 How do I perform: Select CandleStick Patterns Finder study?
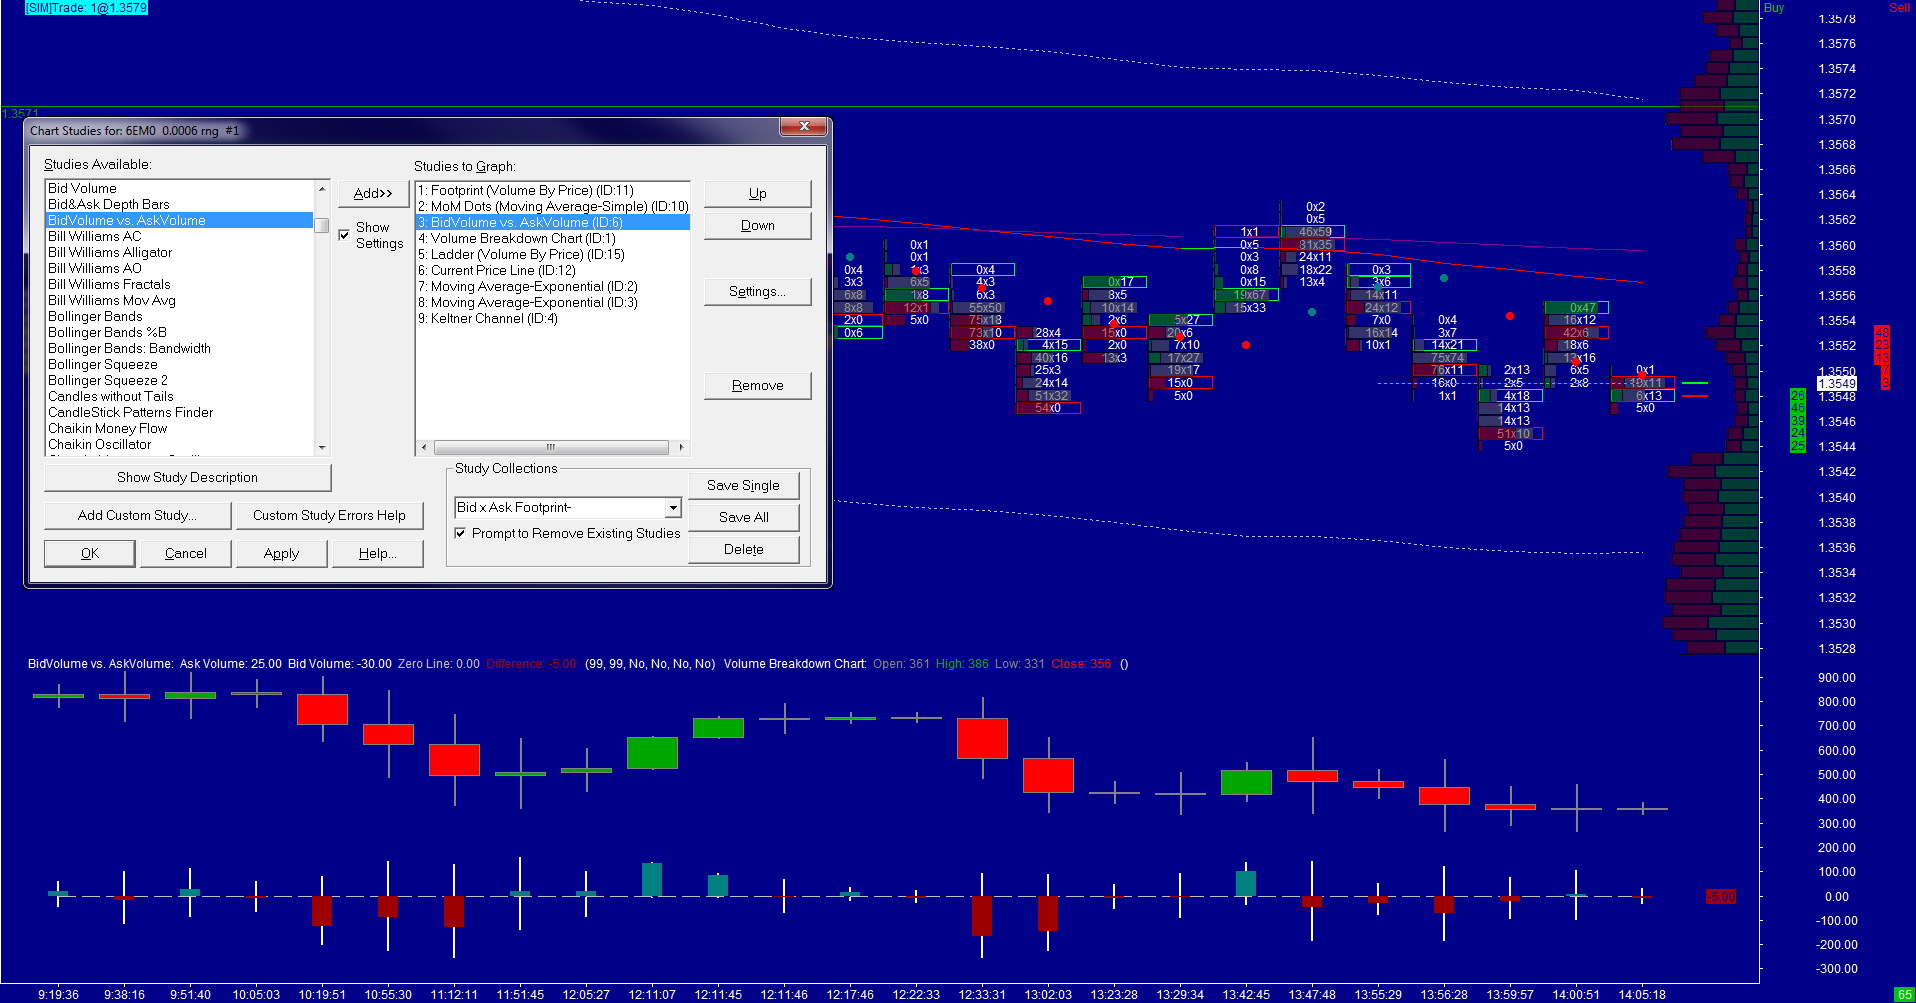click(x=180, y=412)
